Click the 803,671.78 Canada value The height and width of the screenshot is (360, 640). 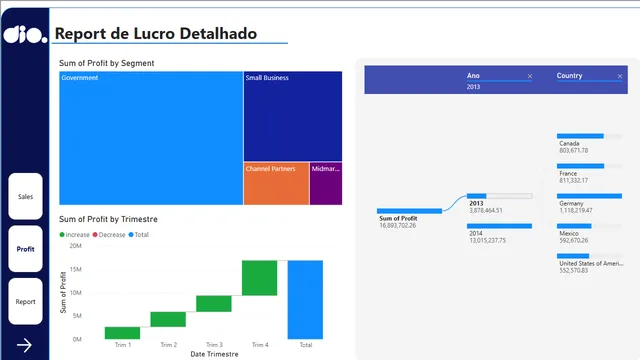click(574, 151)
